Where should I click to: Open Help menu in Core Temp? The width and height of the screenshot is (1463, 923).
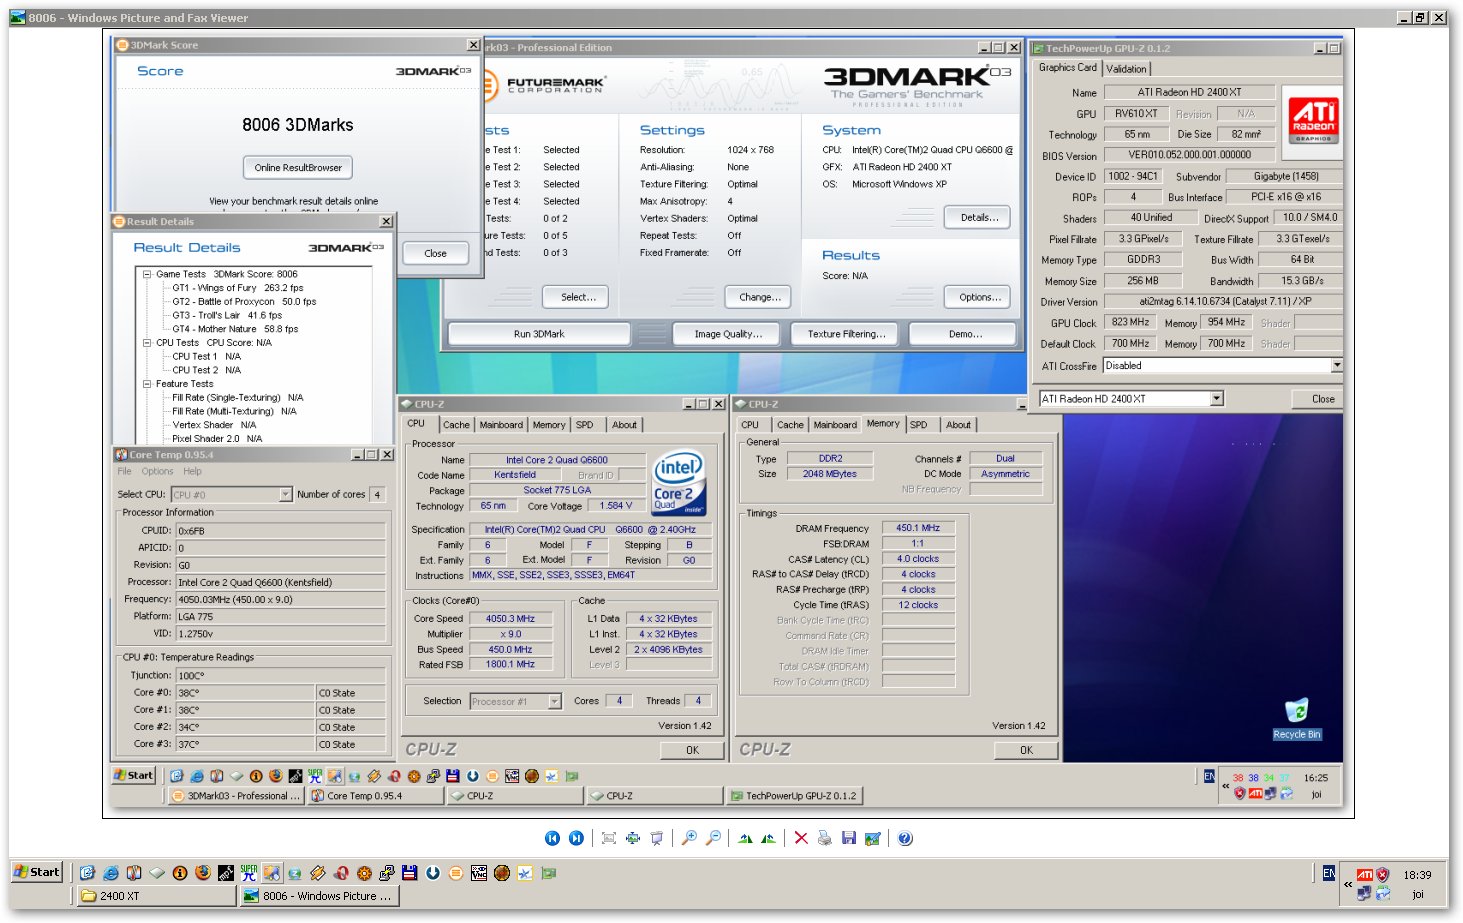pos(192,471)
